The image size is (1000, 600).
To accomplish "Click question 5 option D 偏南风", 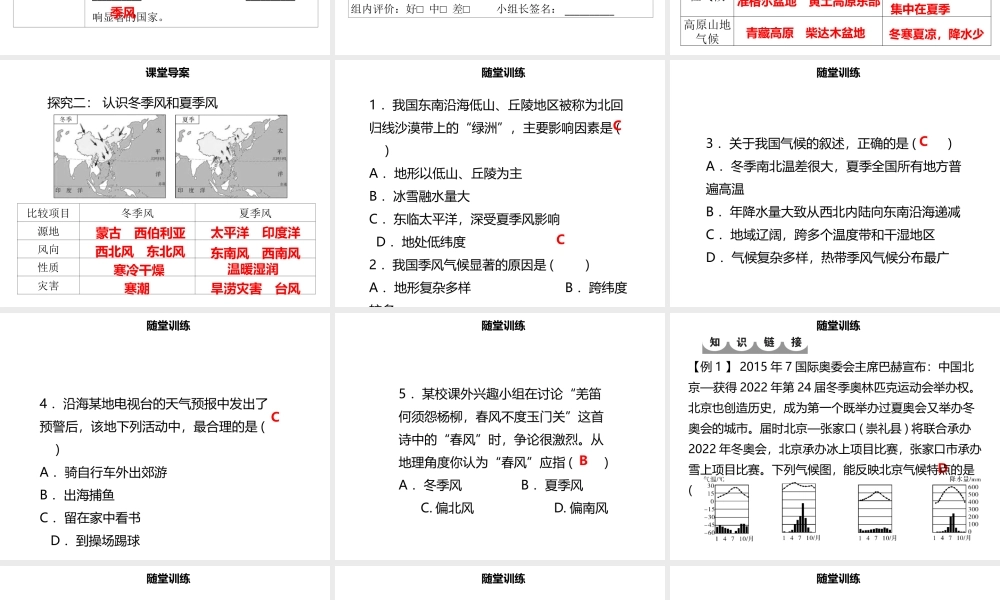I will point(581,509).
